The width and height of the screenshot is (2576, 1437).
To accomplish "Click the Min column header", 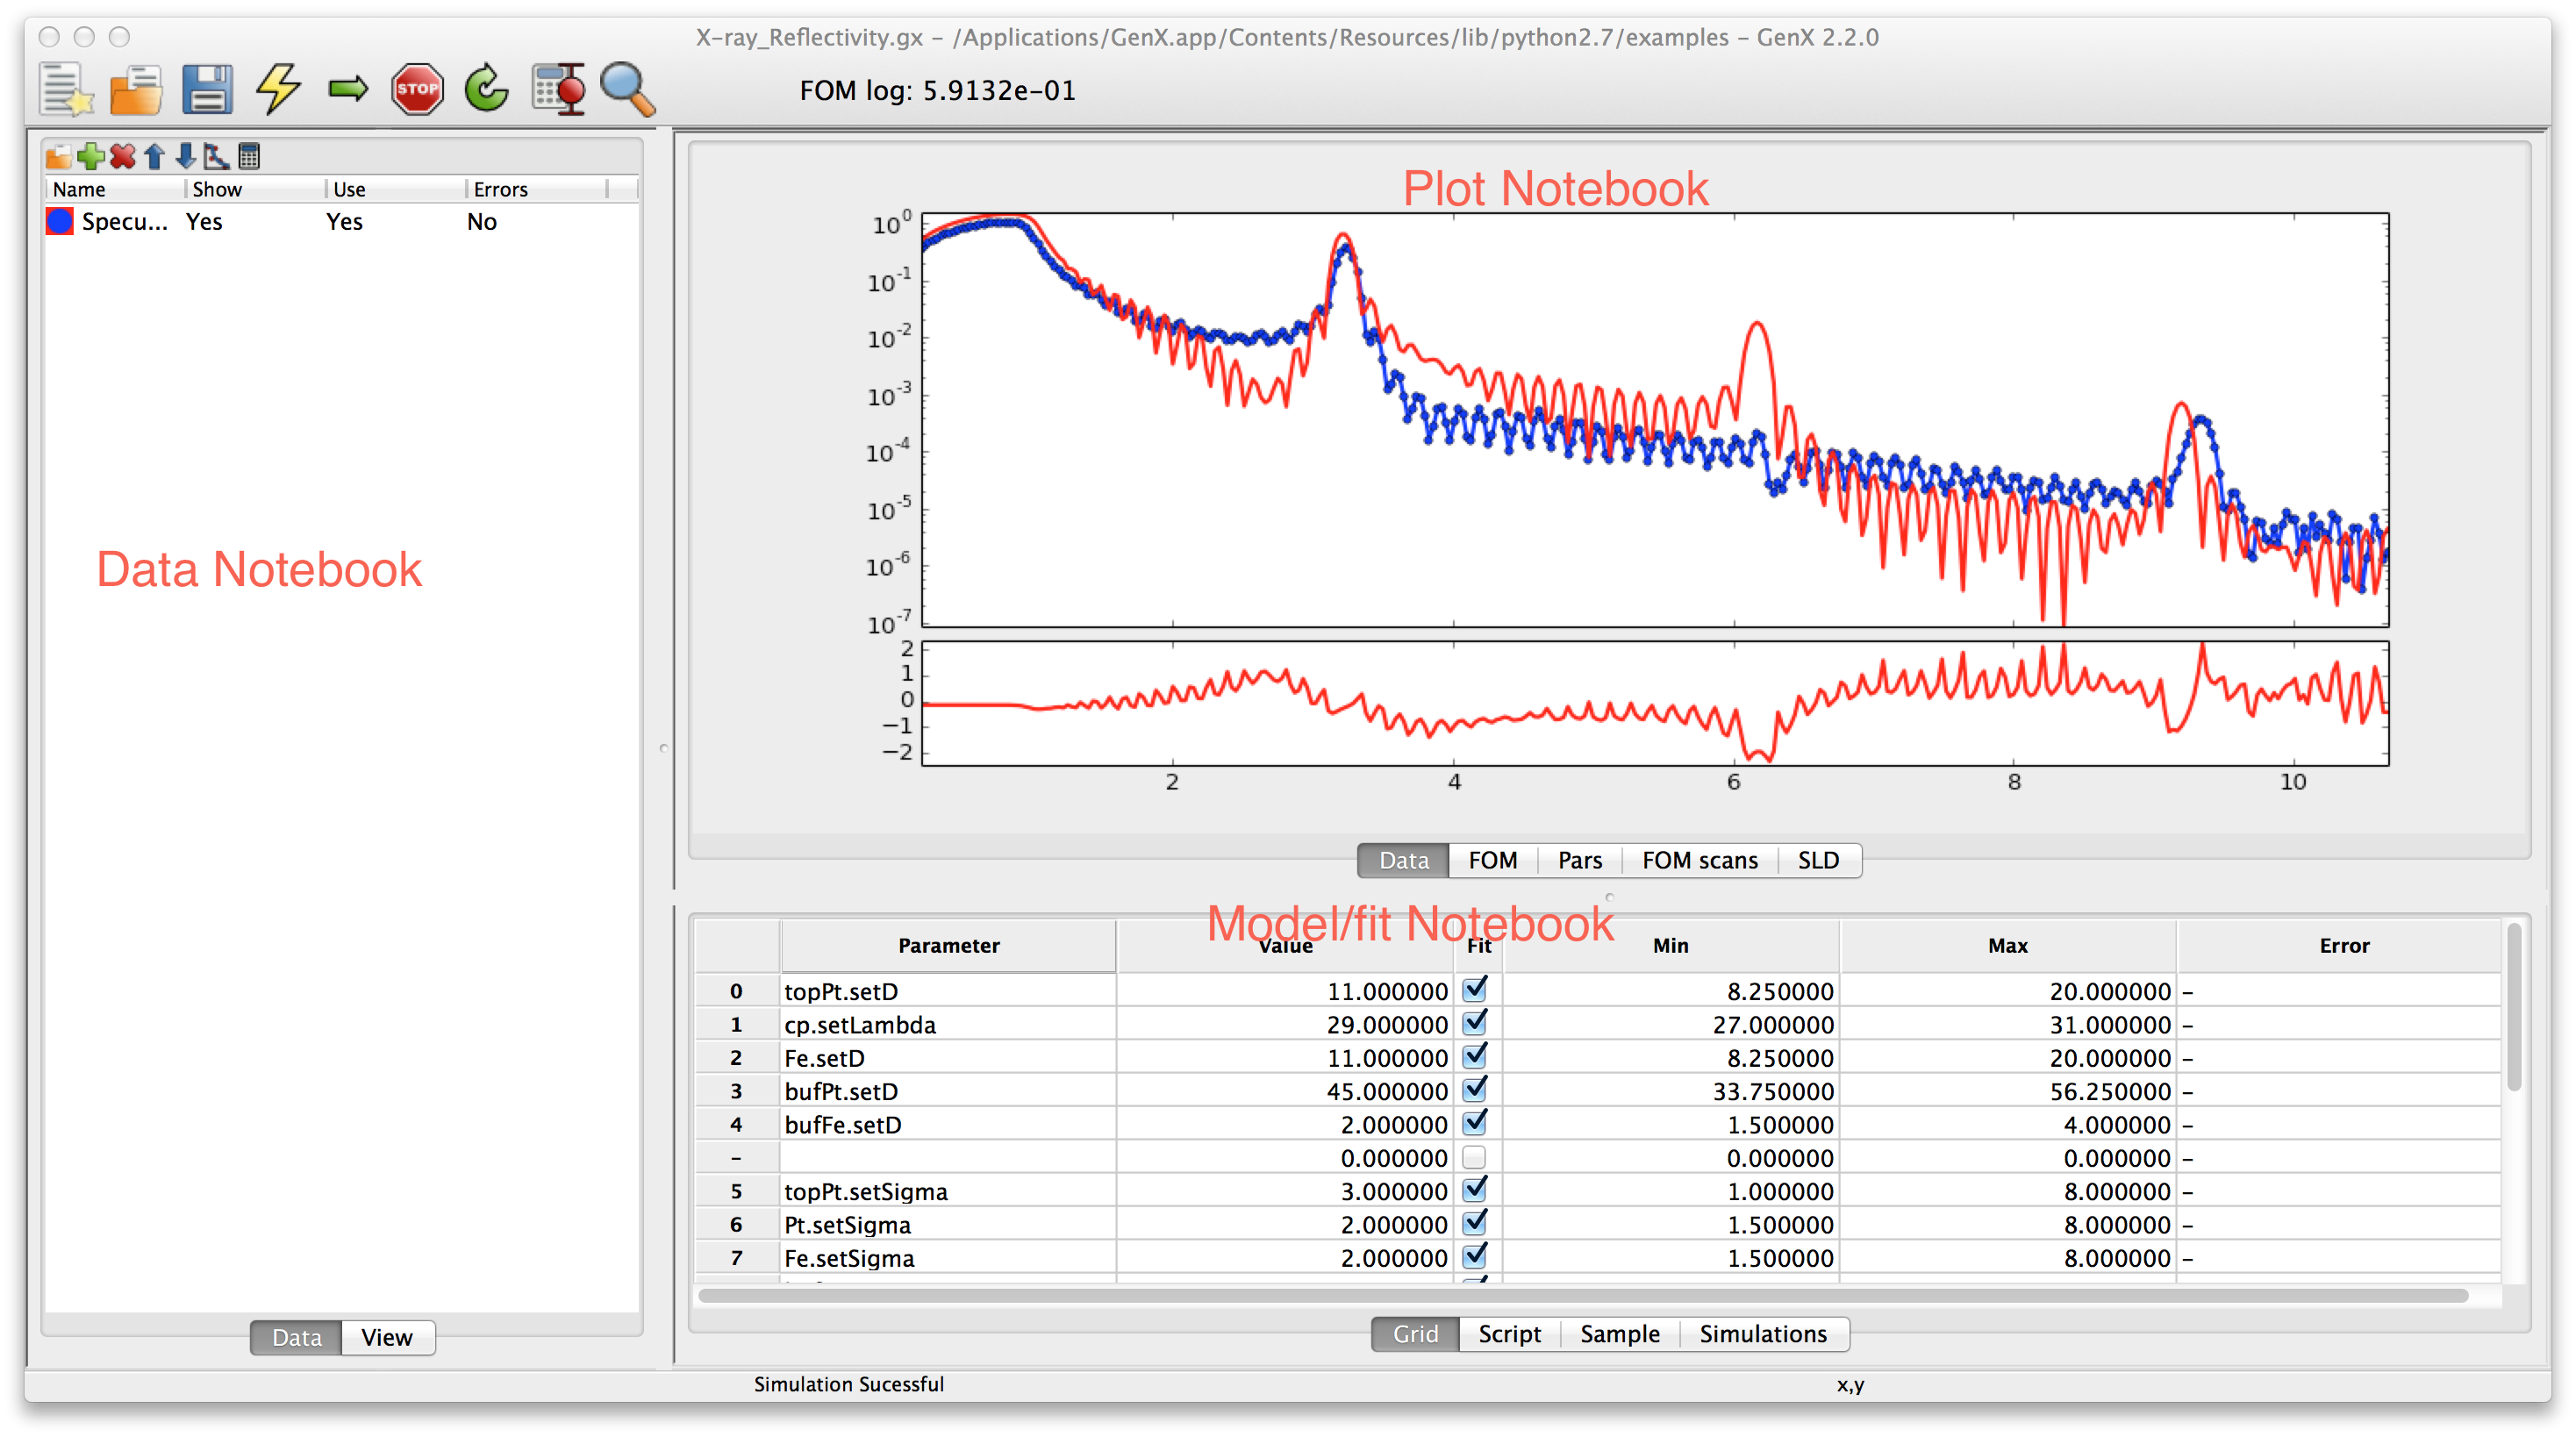I will tap(1670, 946).
